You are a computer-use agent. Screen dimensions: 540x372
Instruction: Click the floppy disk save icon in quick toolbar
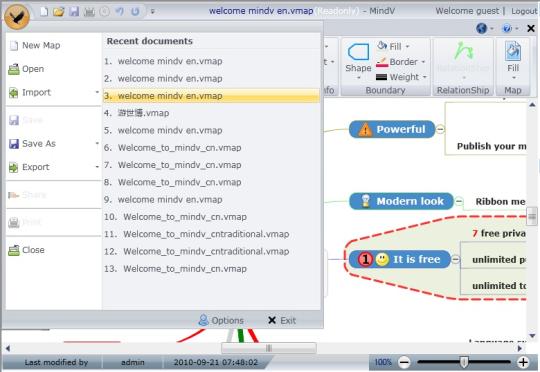click(74, 12)
